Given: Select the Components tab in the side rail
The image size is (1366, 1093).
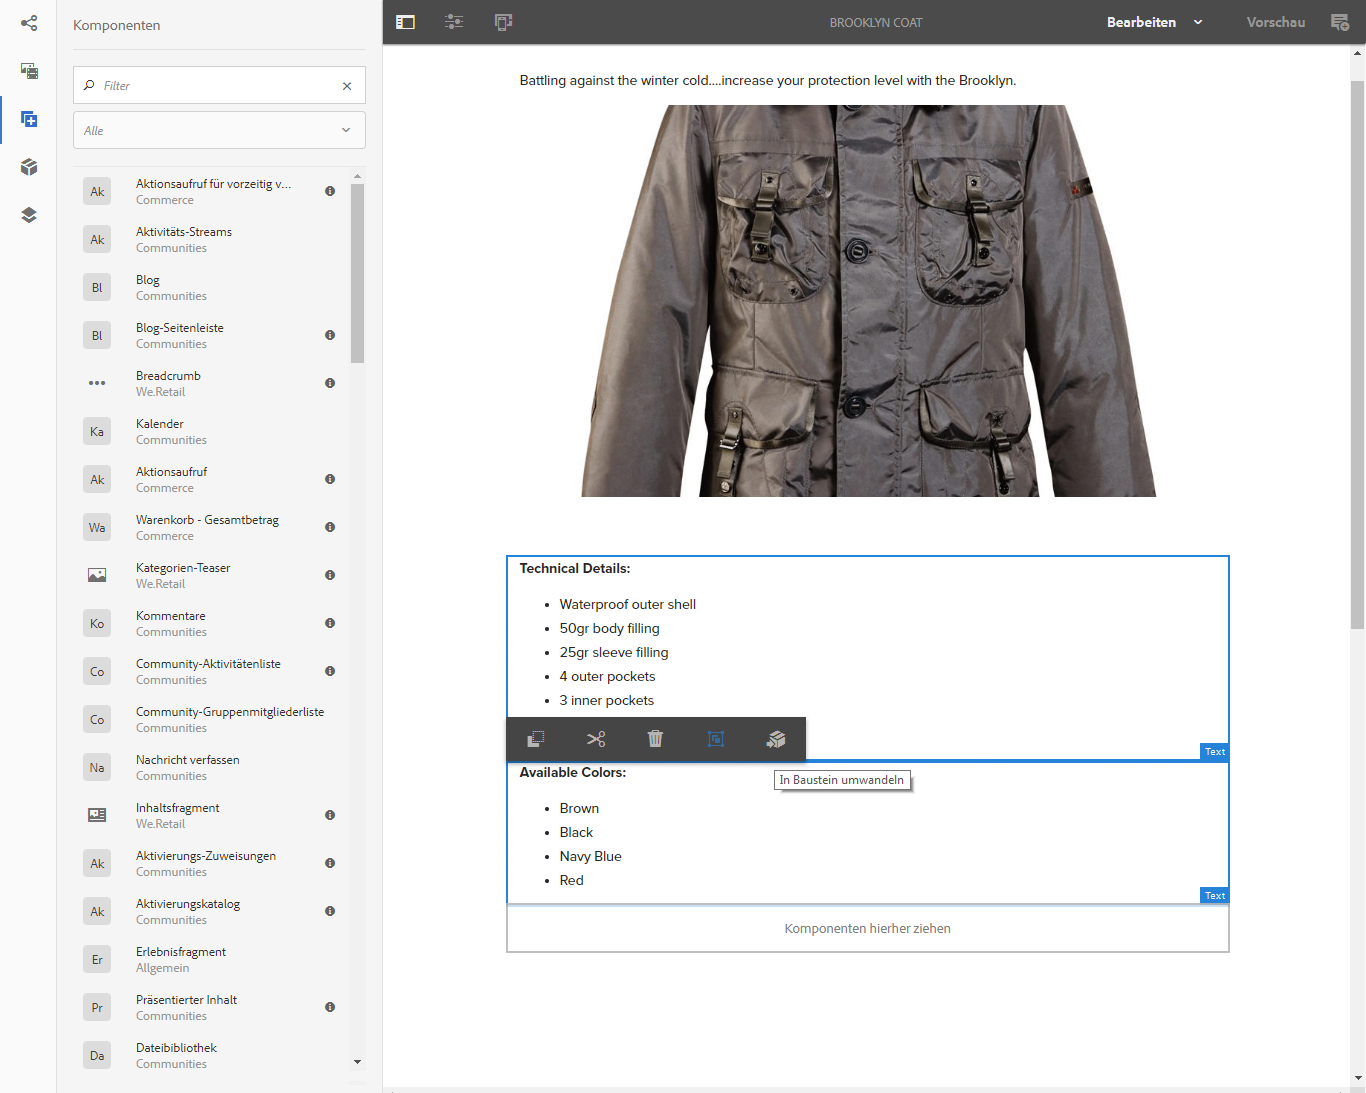Looking at the screenshot, I should [29, 119].
